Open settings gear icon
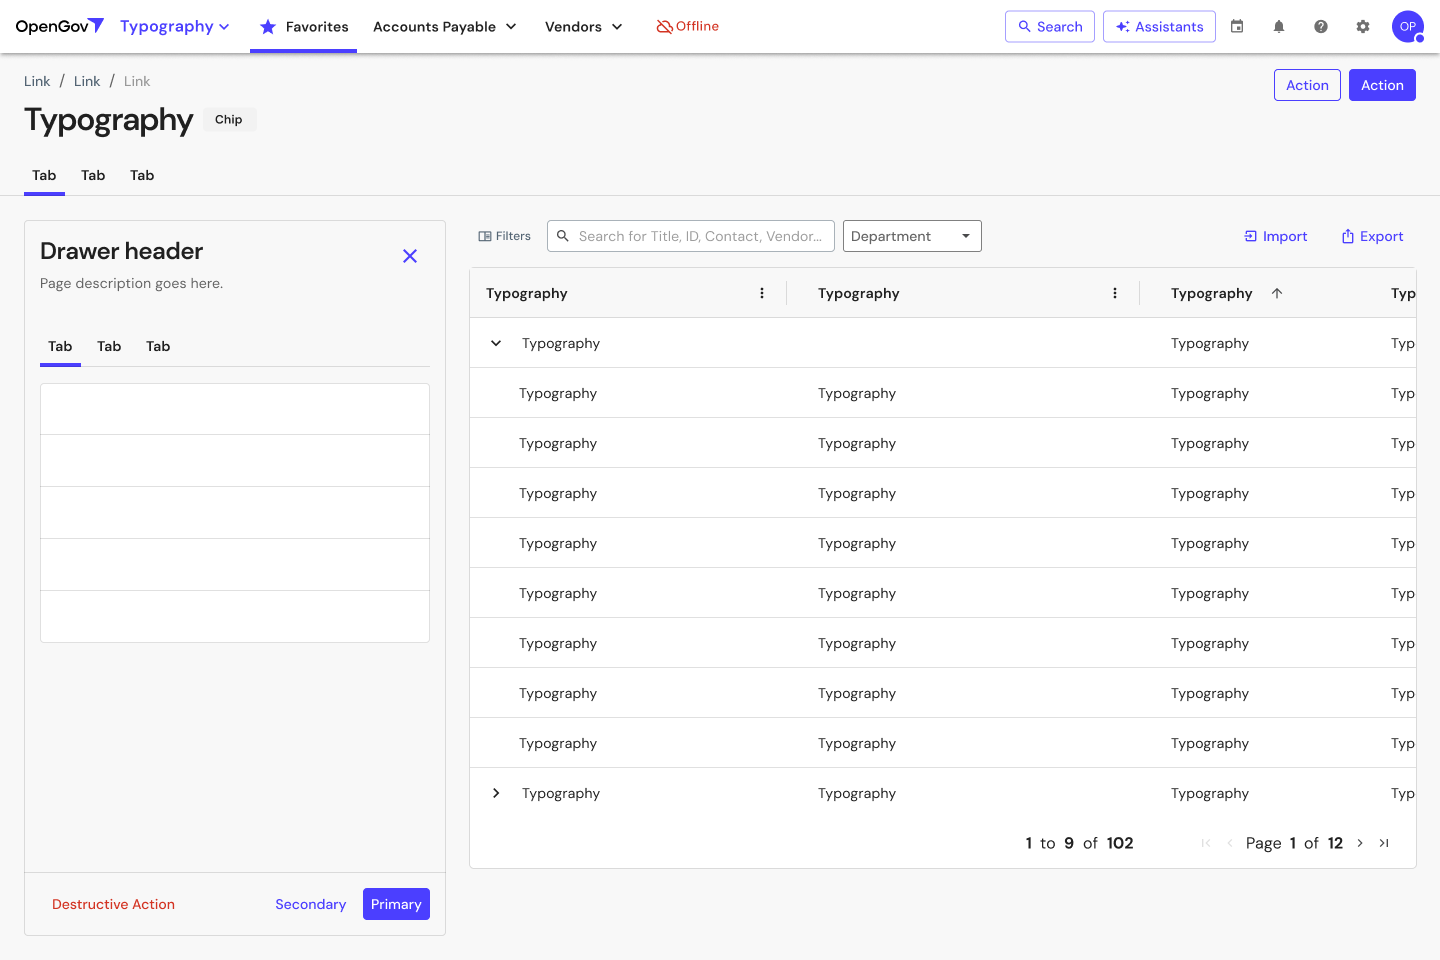The width and height of the screenshot is (1440, 960). tap(1363, 27)
